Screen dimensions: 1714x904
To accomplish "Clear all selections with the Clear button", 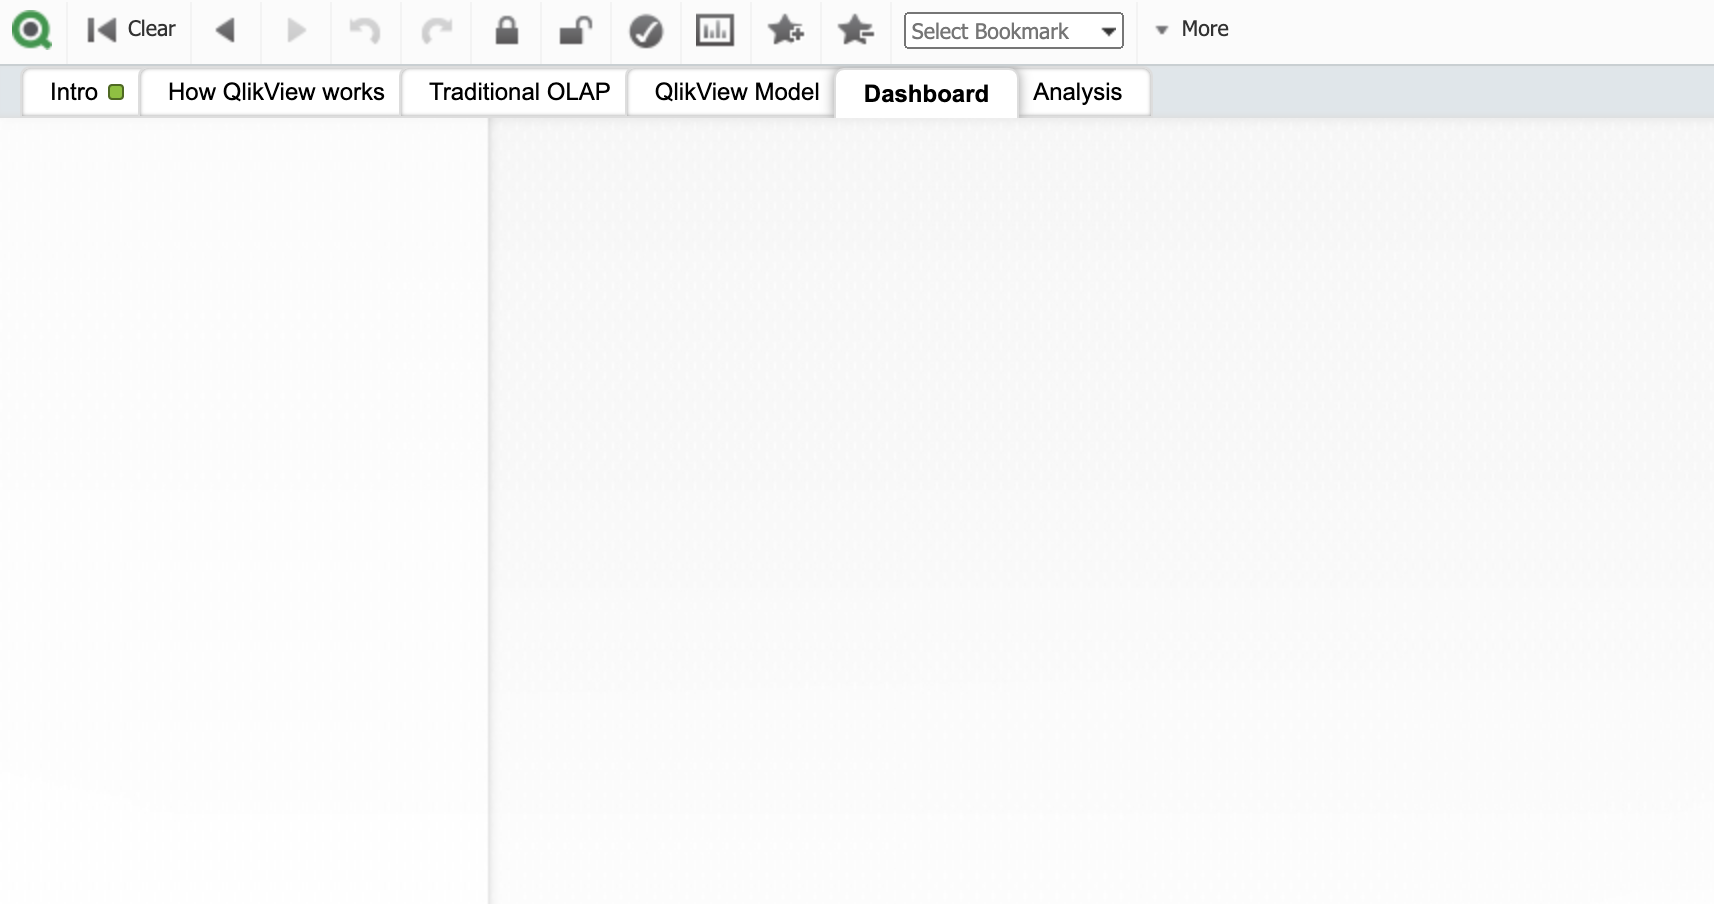I will 131,30.
